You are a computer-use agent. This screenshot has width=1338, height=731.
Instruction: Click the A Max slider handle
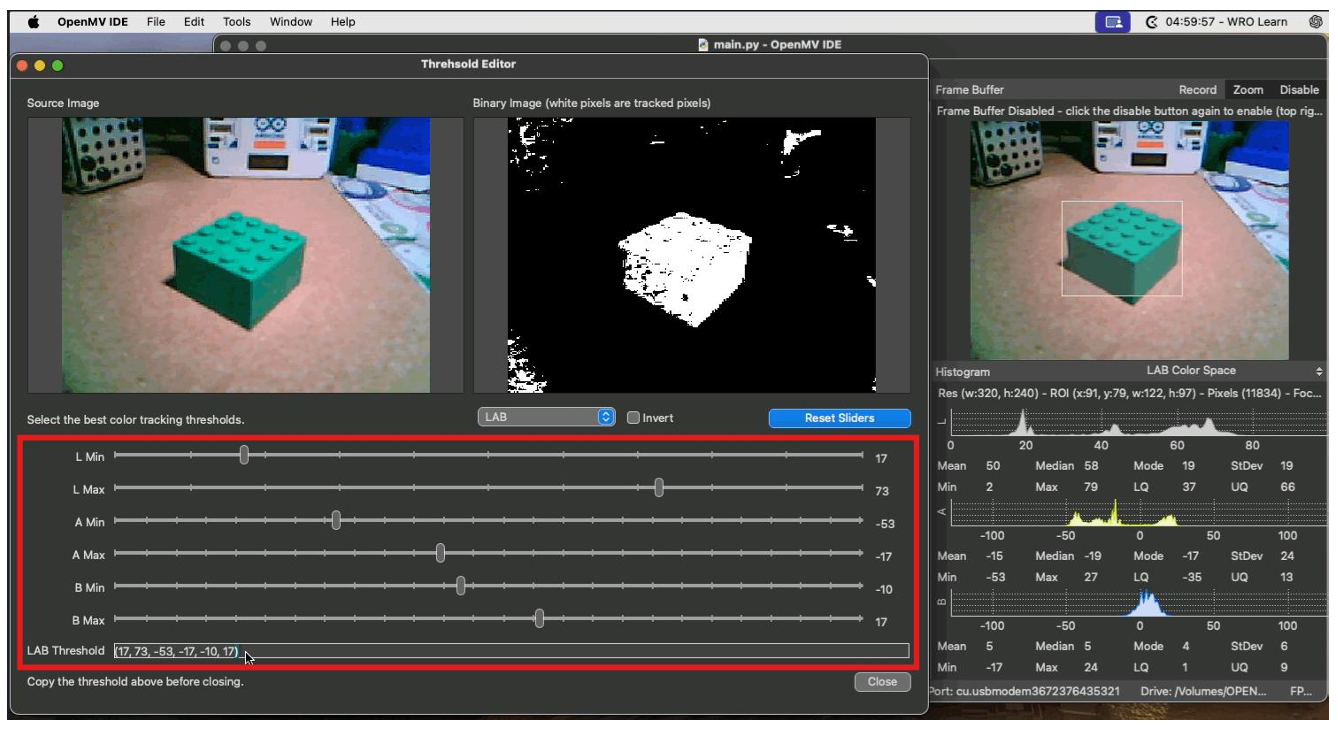click(440, 553)
